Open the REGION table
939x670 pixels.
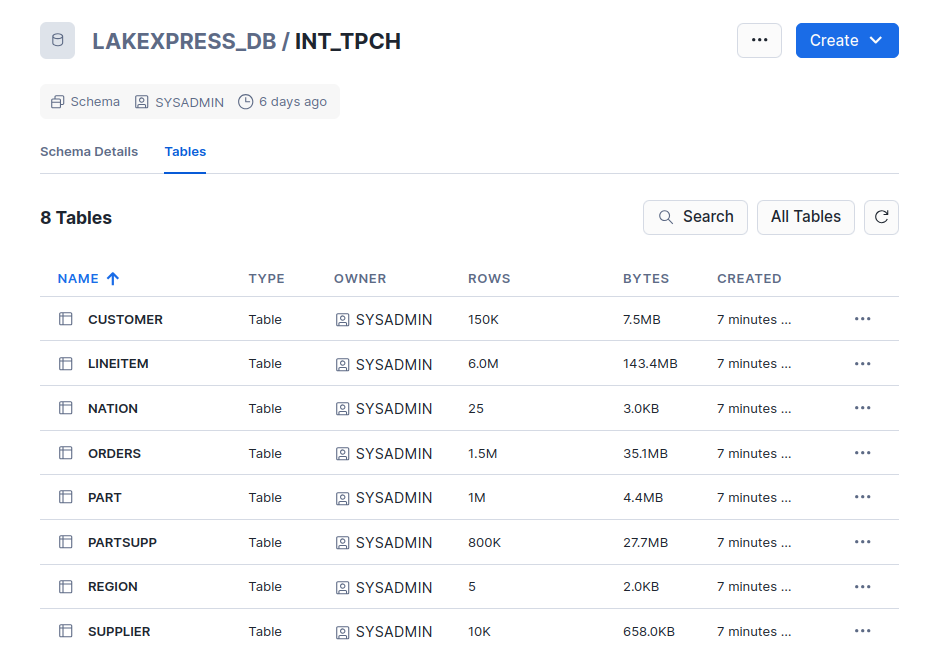coord(113,587)
